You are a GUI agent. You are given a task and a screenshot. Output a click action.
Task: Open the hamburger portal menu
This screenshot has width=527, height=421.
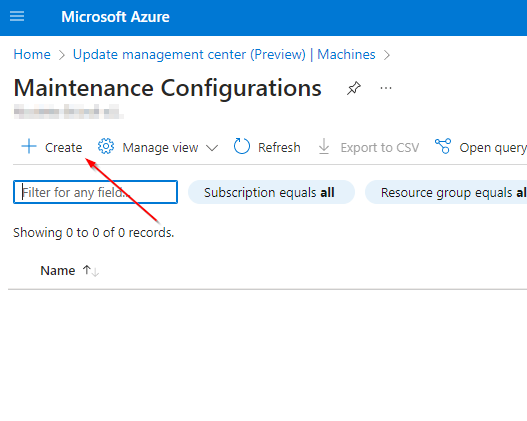point(17,16)
